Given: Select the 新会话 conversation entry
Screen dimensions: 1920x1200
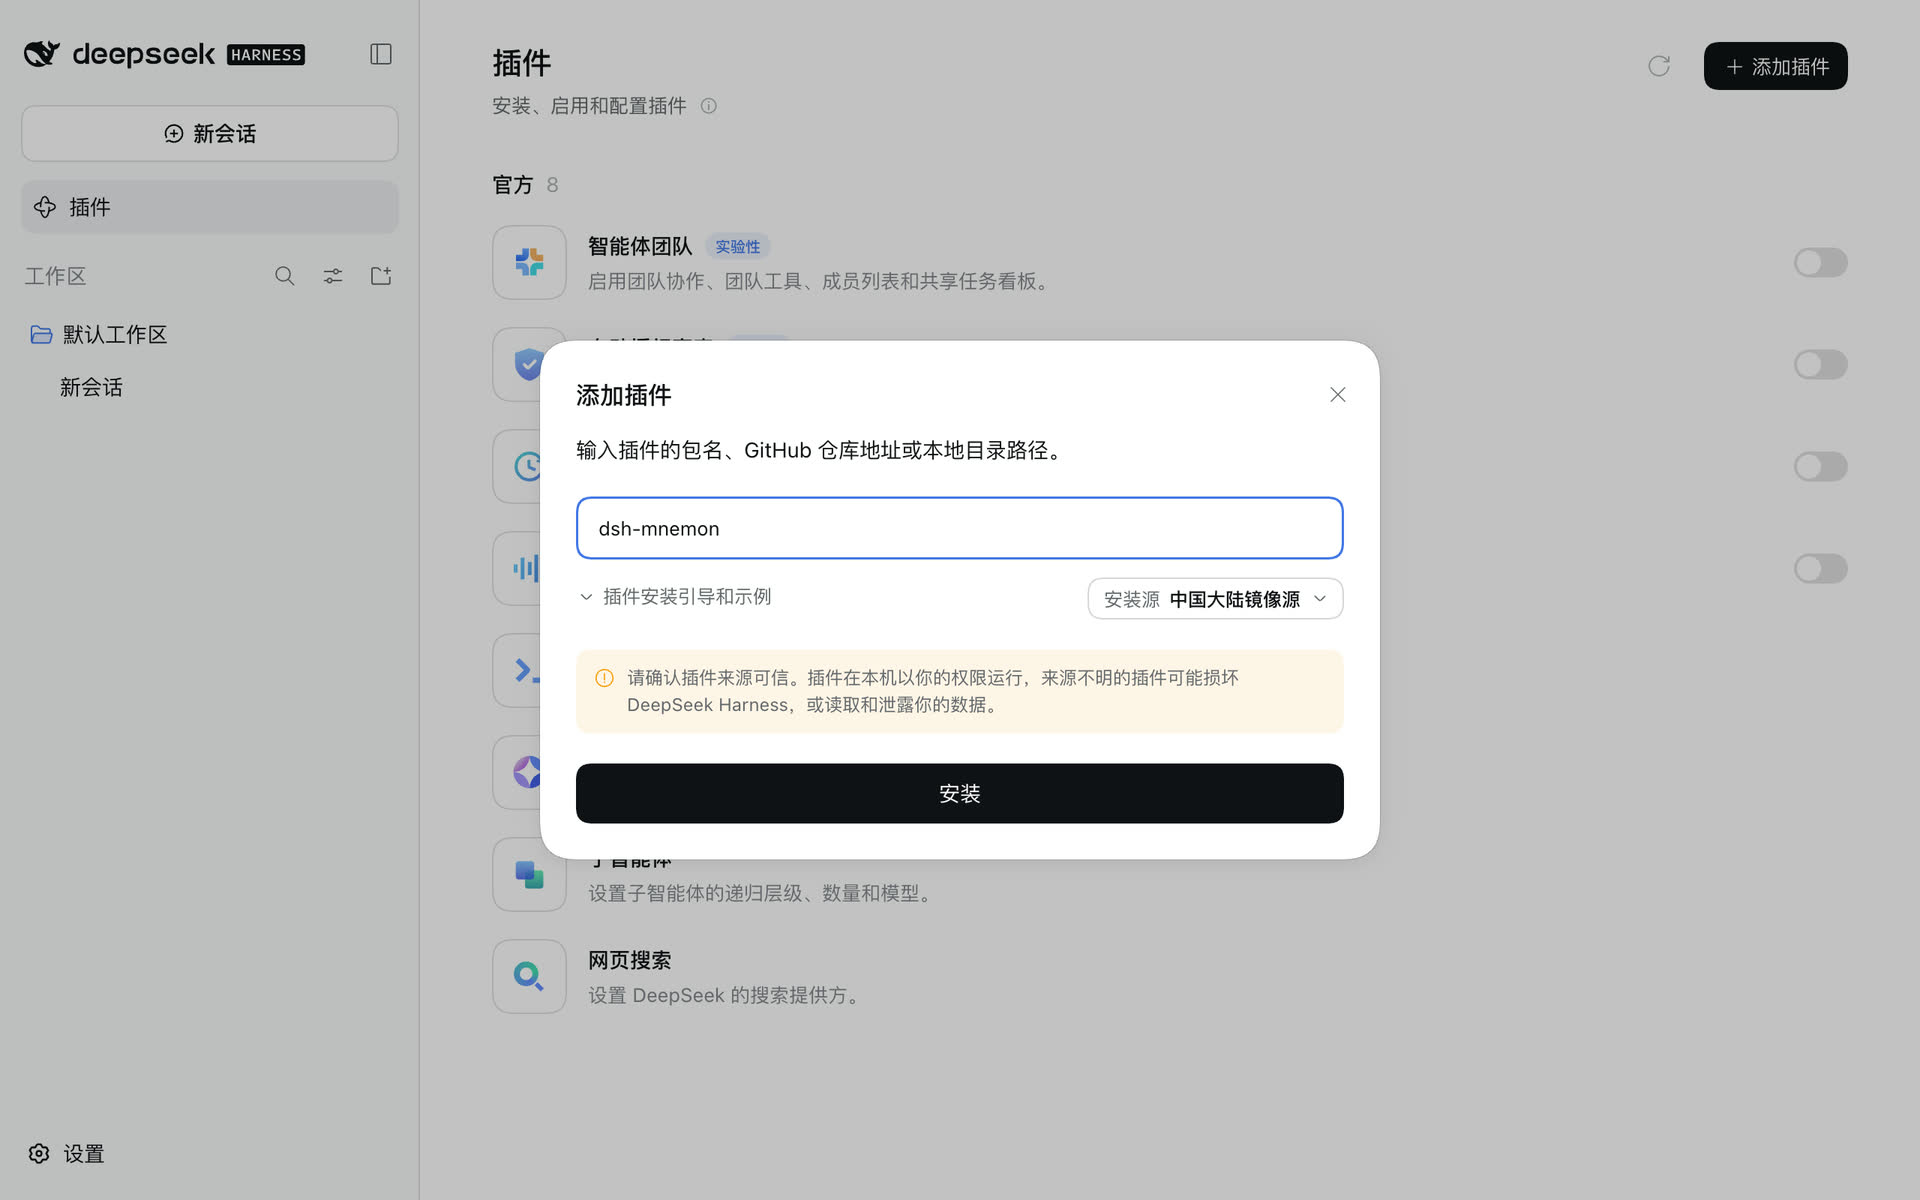Looking at the screenshot, I should point(91,388).
